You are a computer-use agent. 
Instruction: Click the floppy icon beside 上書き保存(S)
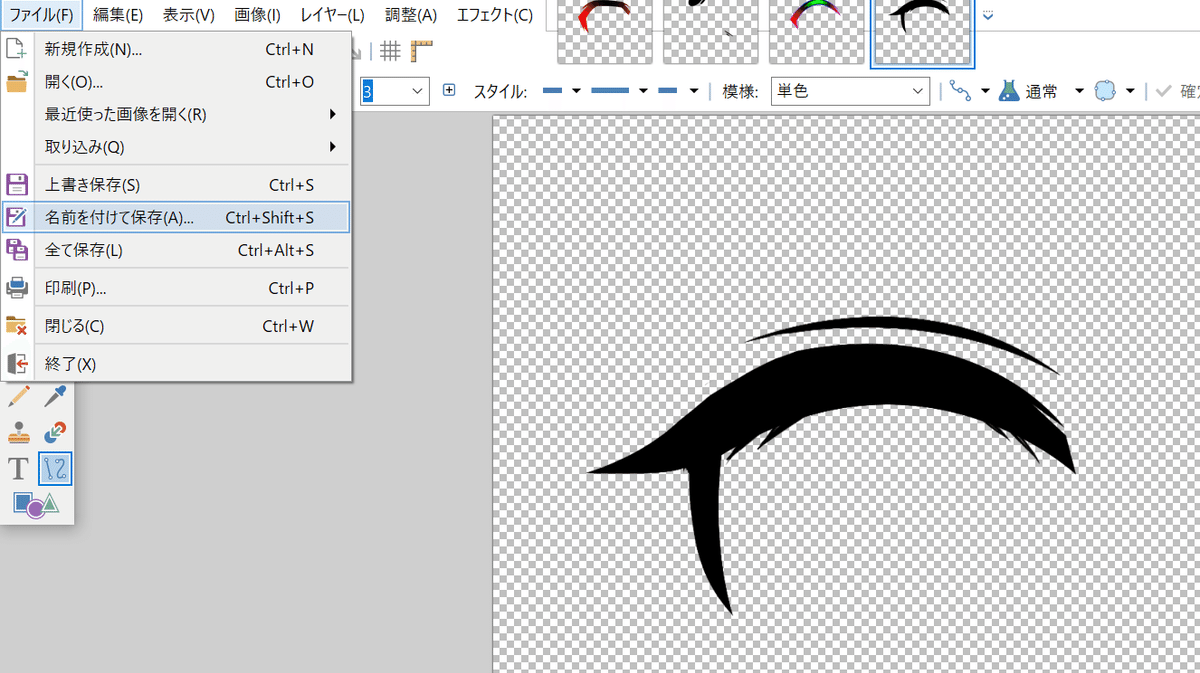coord(17,185)
